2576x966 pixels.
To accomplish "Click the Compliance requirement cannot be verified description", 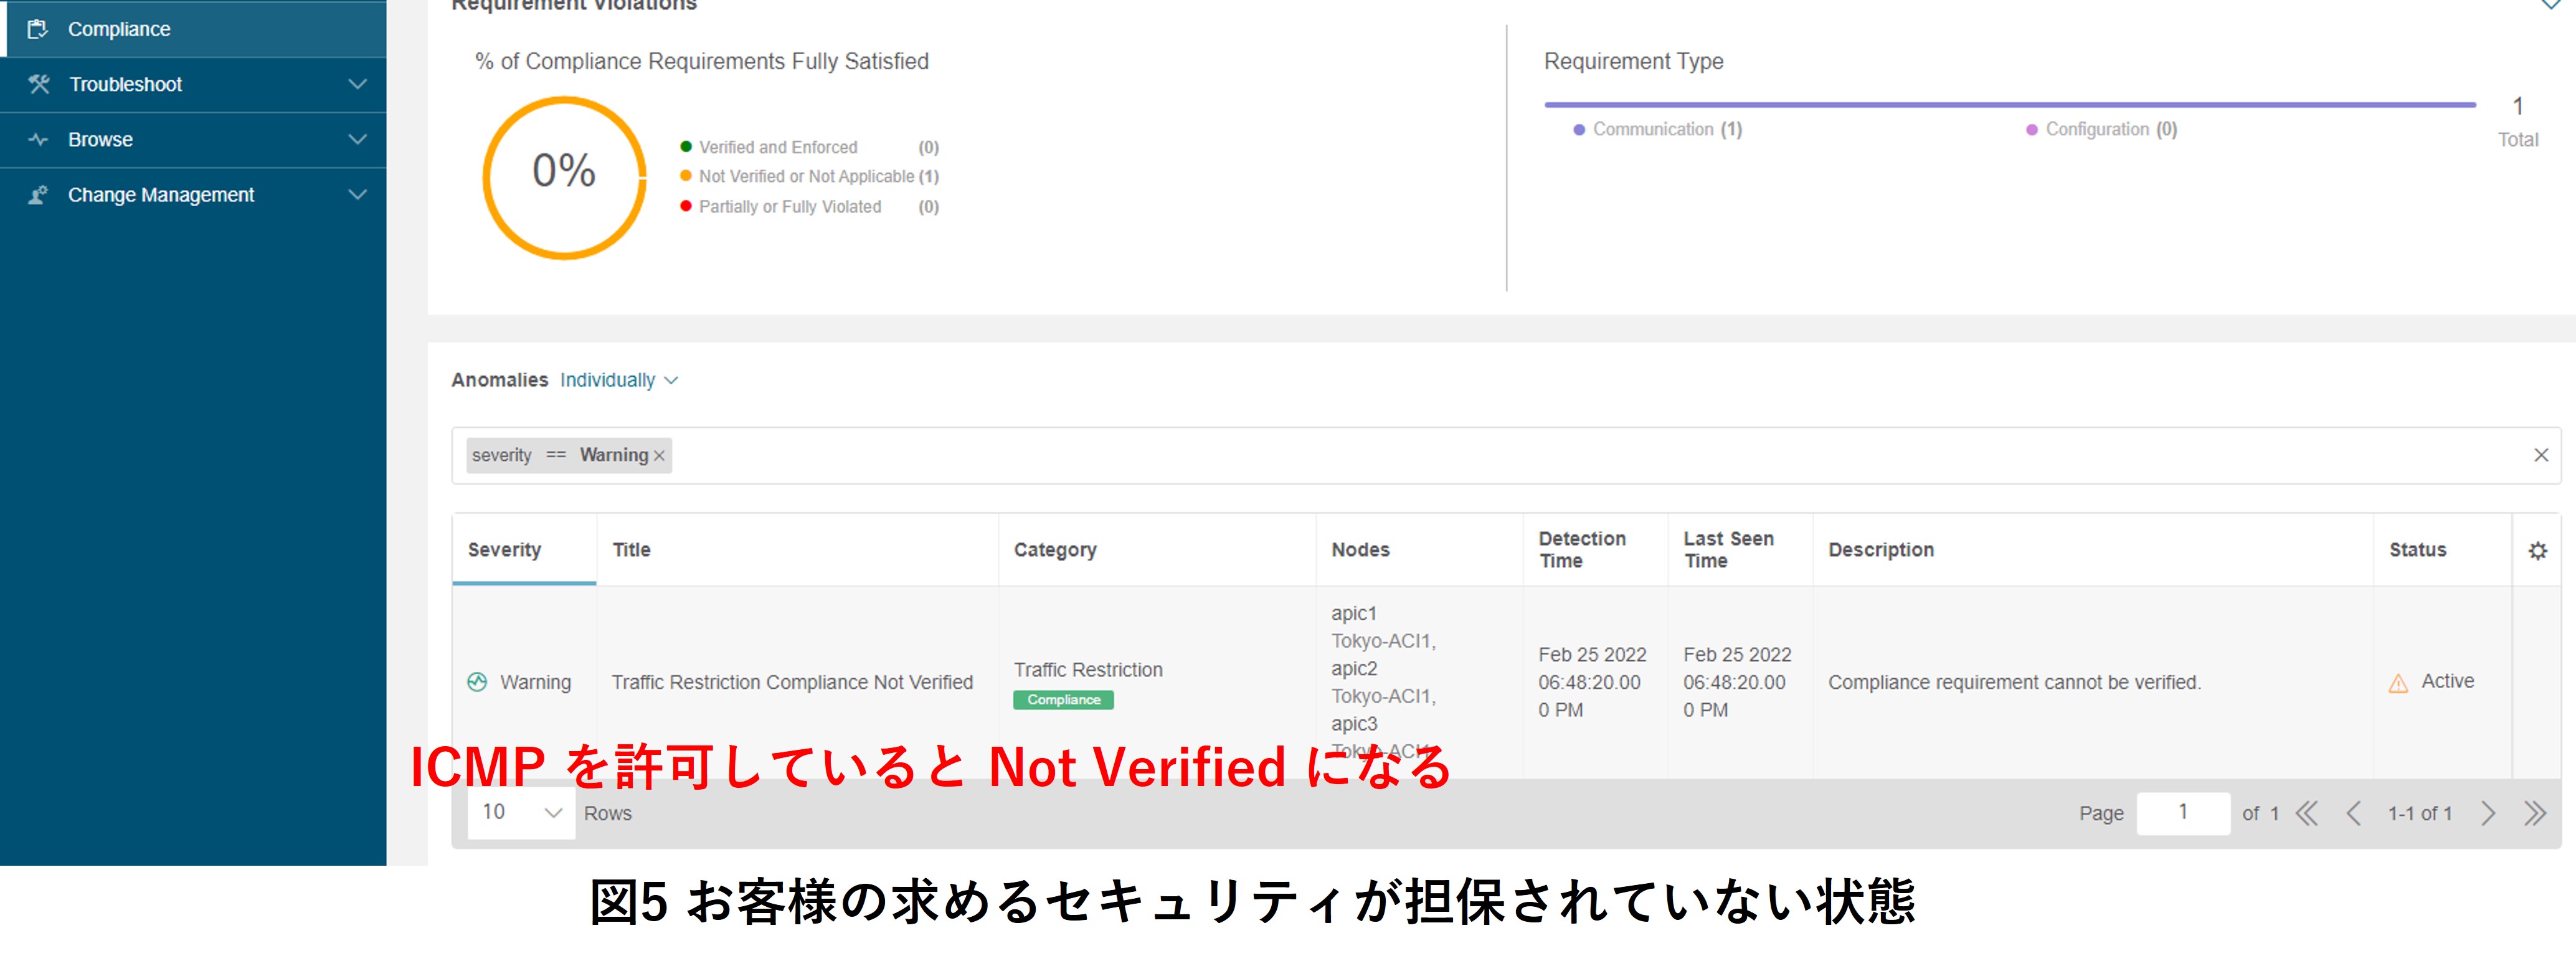I will (2014, 682).
